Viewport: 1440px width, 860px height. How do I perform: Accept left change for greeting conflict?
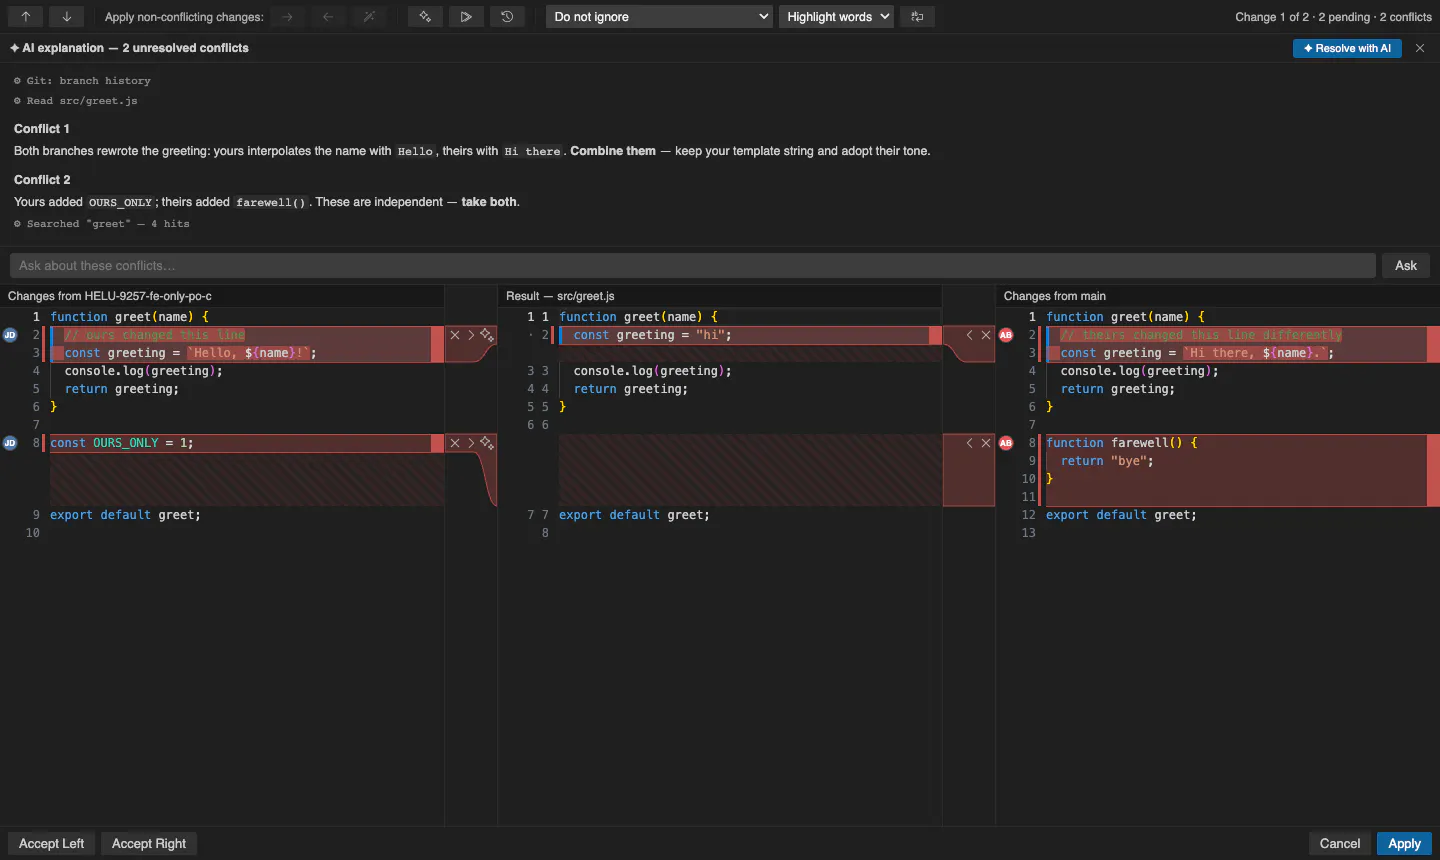(471, 335)
